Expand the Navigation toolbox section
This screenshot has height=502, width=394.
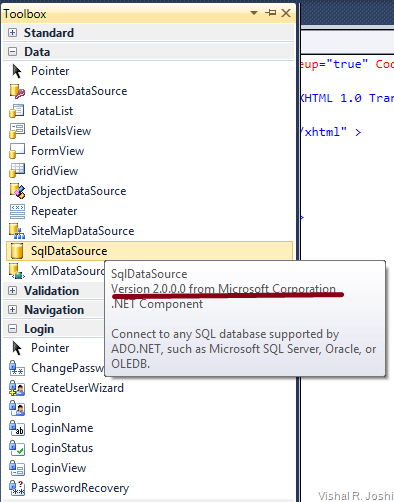[x=12, y=310]
